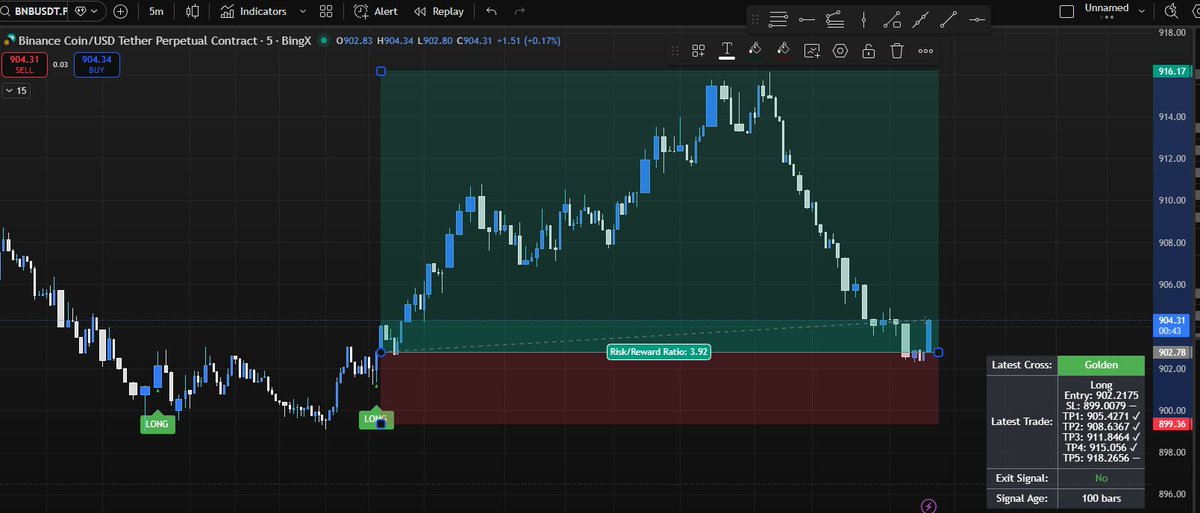
Task: Change text color with the T icon
Action: tap(727, 51)
